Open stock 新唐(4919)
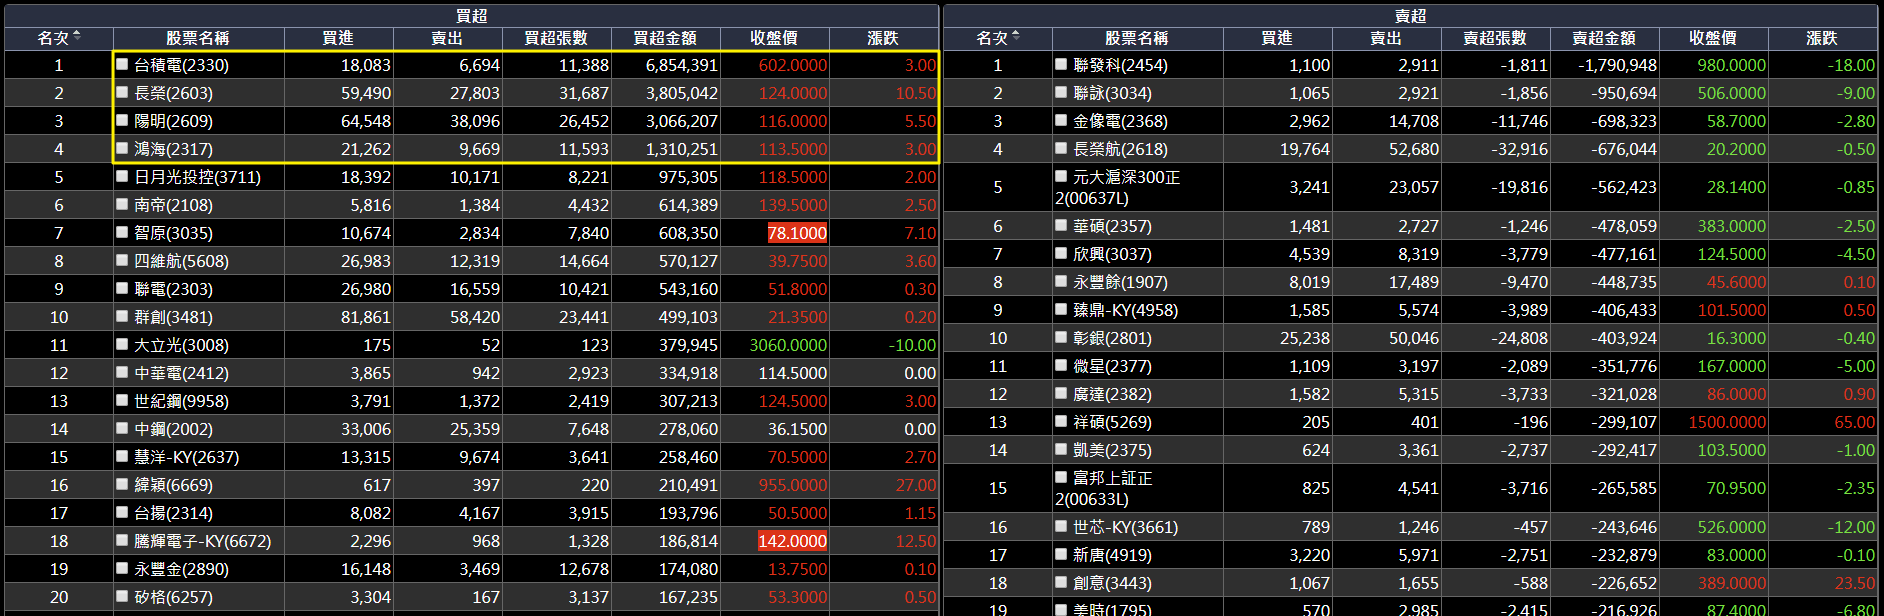Viewport: 1884px width, 616px height. tap(1112, 555)
